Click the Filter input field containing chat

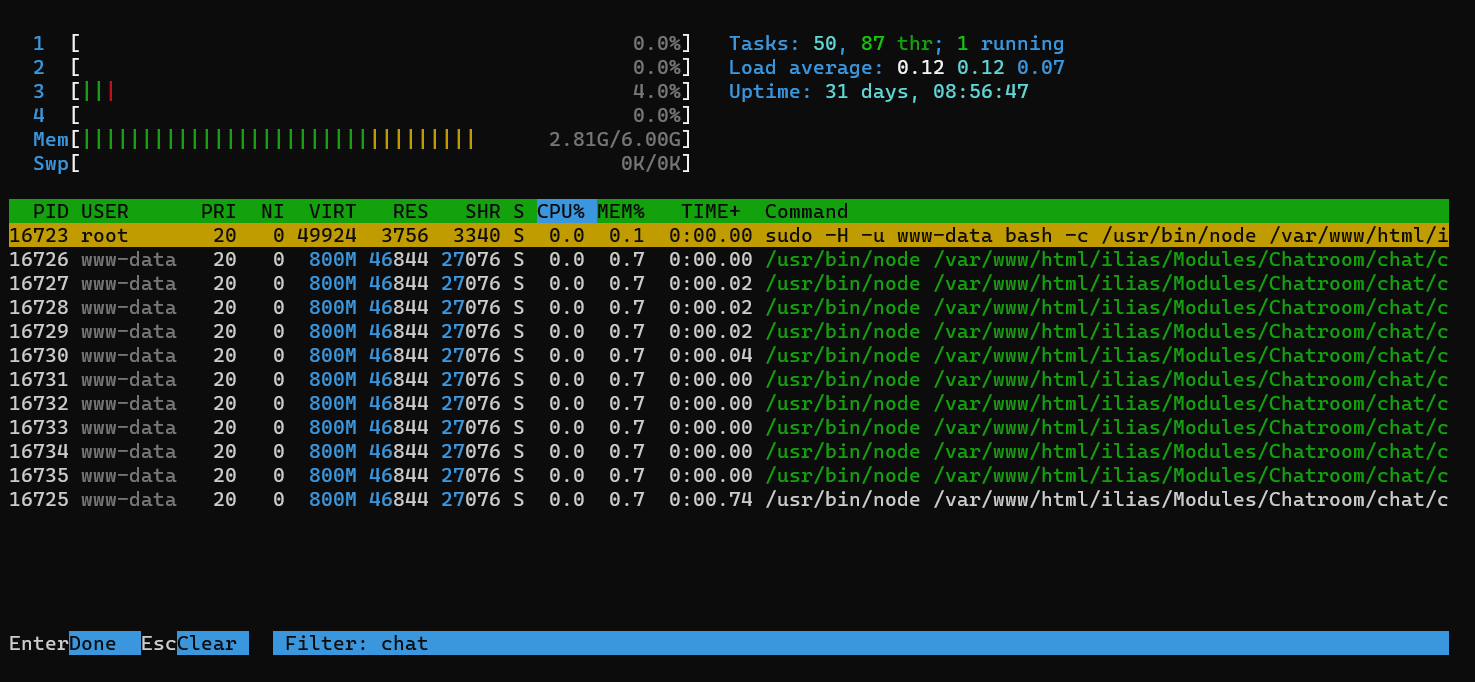coord(860,643)
